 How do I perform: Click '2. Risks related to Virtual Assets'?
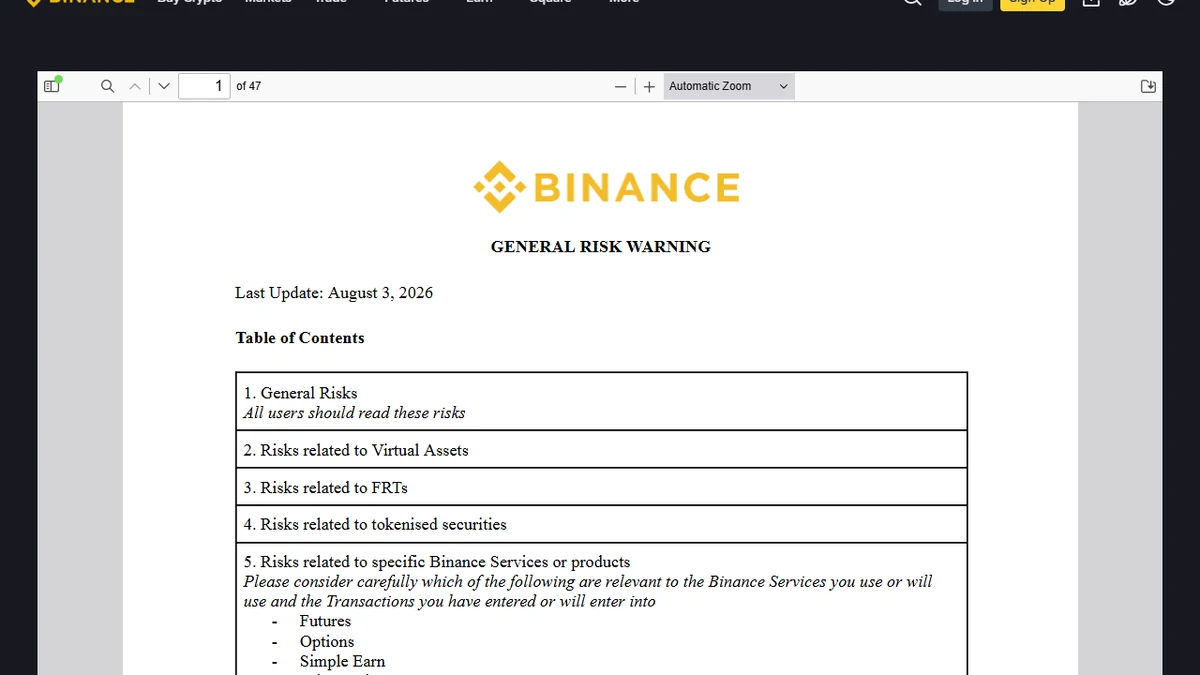coord(356,450)
